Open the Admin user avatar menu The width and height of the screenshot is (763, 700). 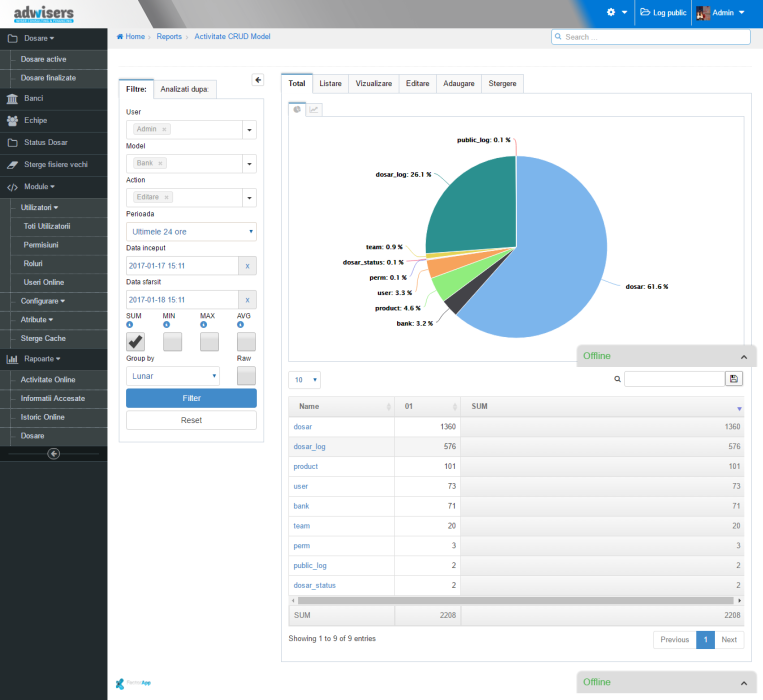pos(720,13)
